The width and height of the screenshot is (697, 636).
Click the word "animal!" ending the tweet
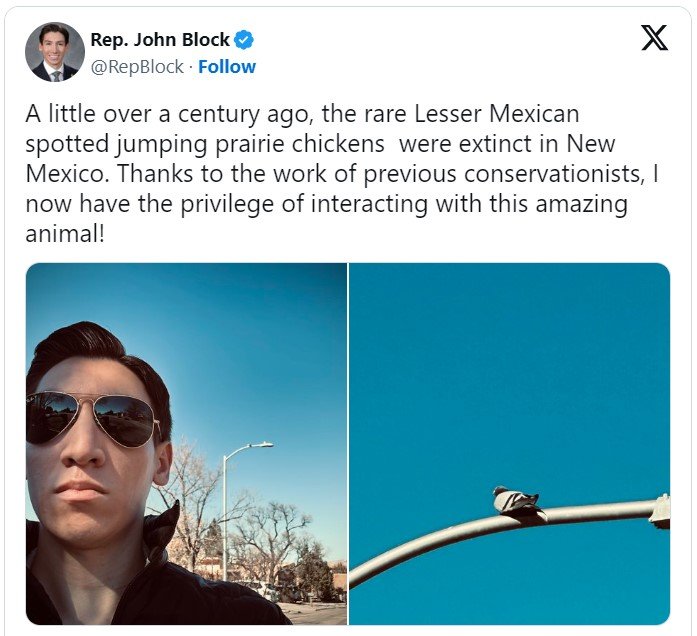coord(65,233)
